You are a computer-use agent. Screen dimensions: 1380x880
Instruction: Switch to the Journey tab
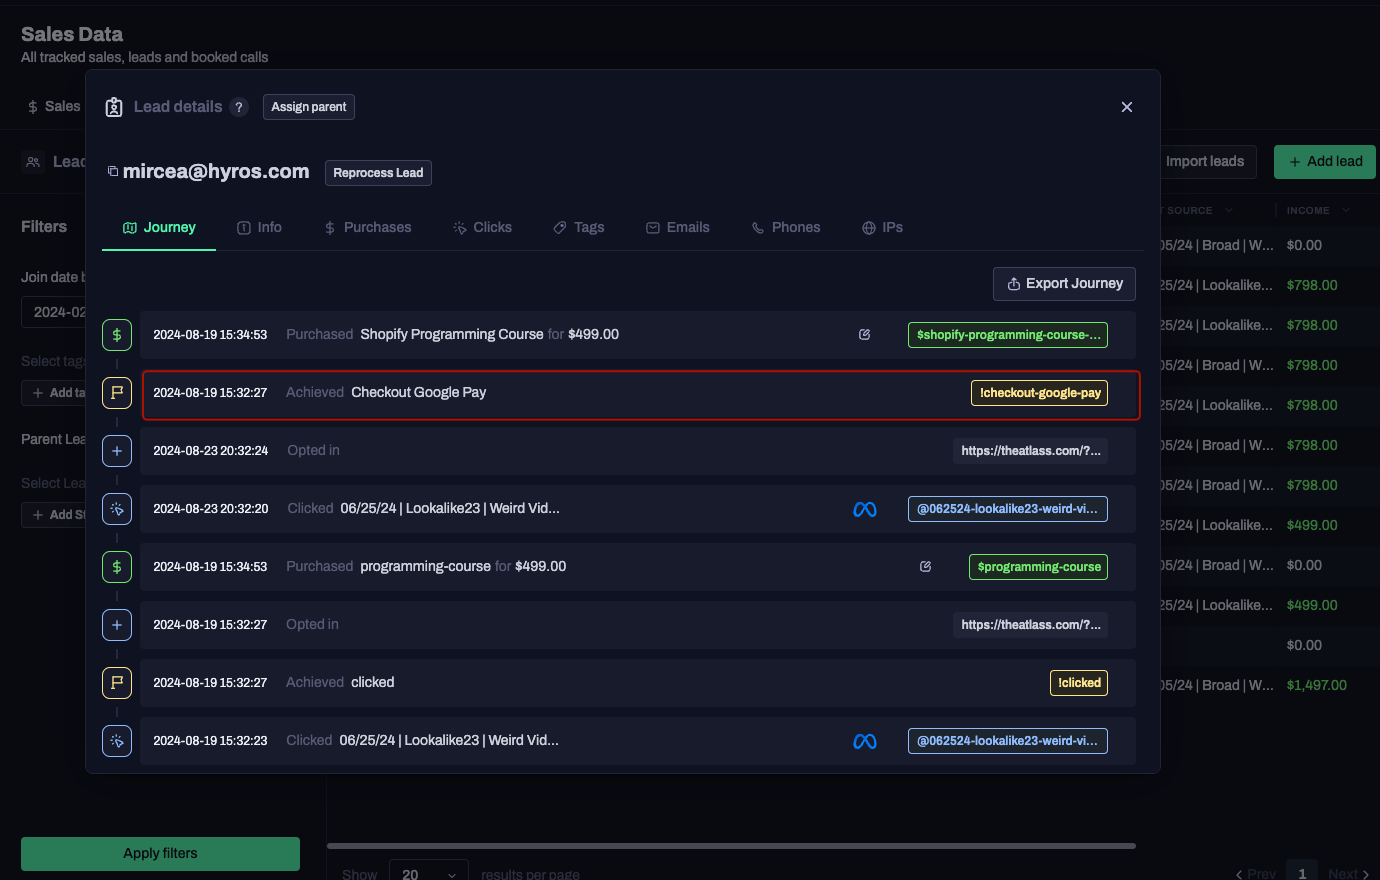point(159,228)
